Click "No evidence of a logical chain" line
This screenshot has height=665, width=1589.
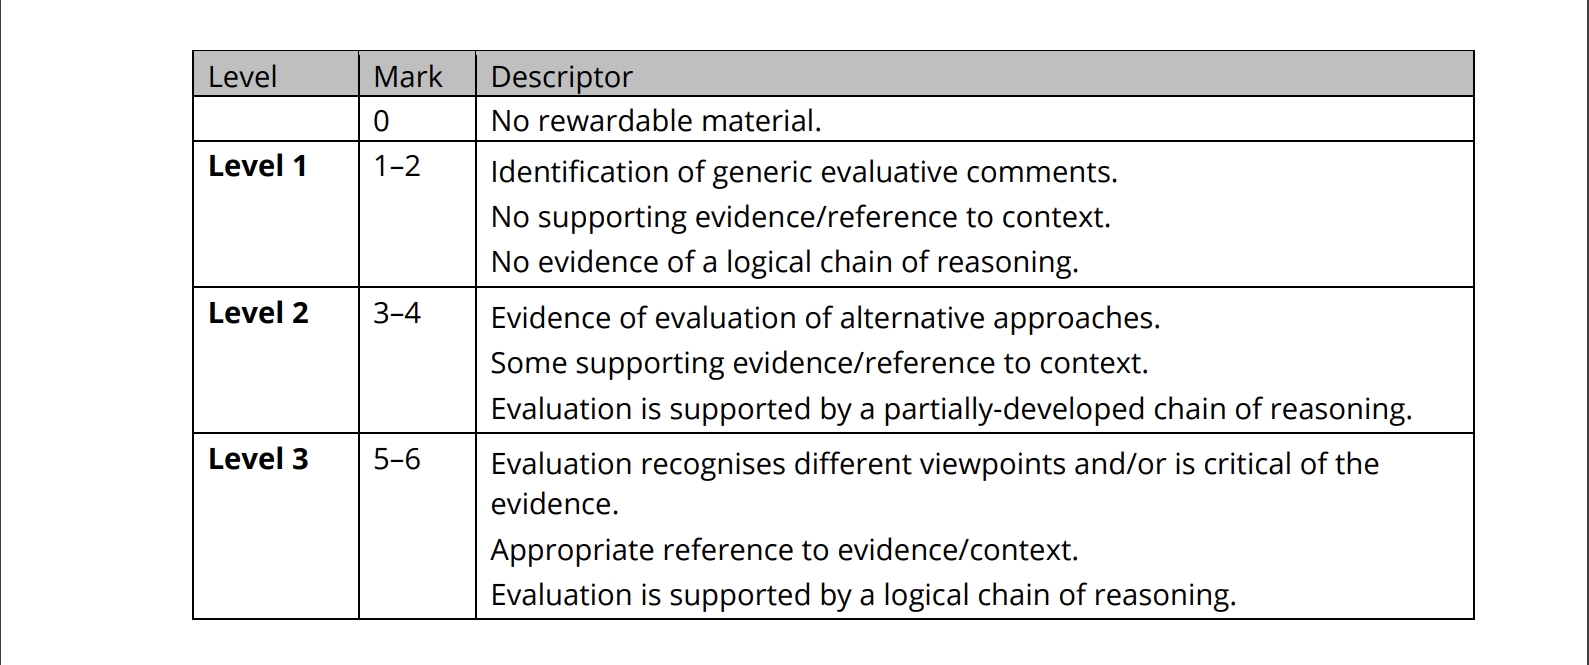pyautogui.click(x=785, y=262)
